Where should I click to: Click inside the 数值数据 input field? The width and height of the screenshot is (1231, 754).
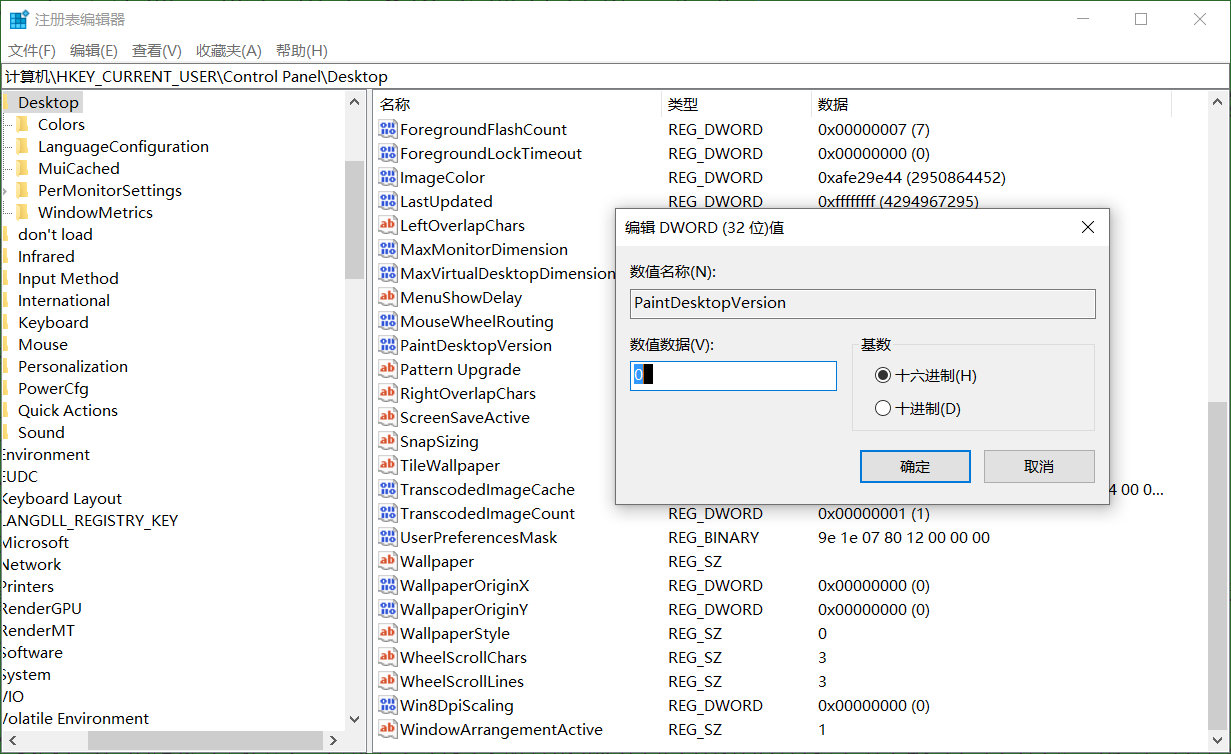(x=732, y=375)
